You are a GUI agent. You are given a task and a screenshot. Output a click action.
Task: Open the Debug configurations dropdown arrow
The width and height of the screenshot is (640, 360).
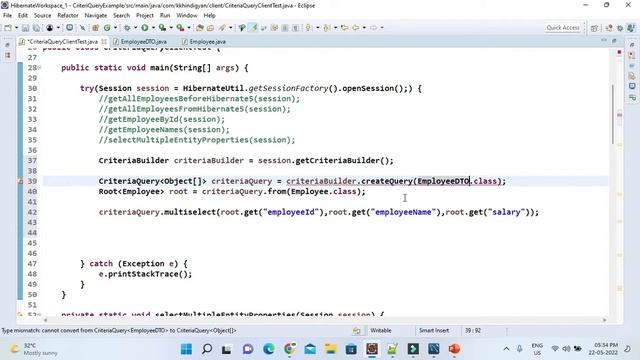pos(135,28)
